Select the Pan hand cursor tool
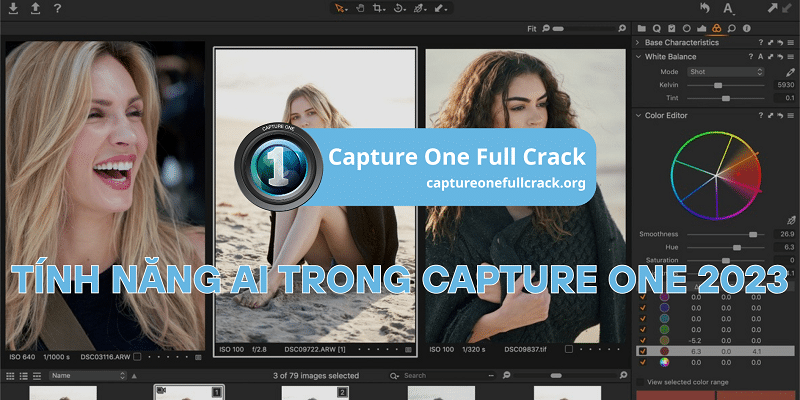Screen dimensions: 800x400 click(x=360, y=8)
